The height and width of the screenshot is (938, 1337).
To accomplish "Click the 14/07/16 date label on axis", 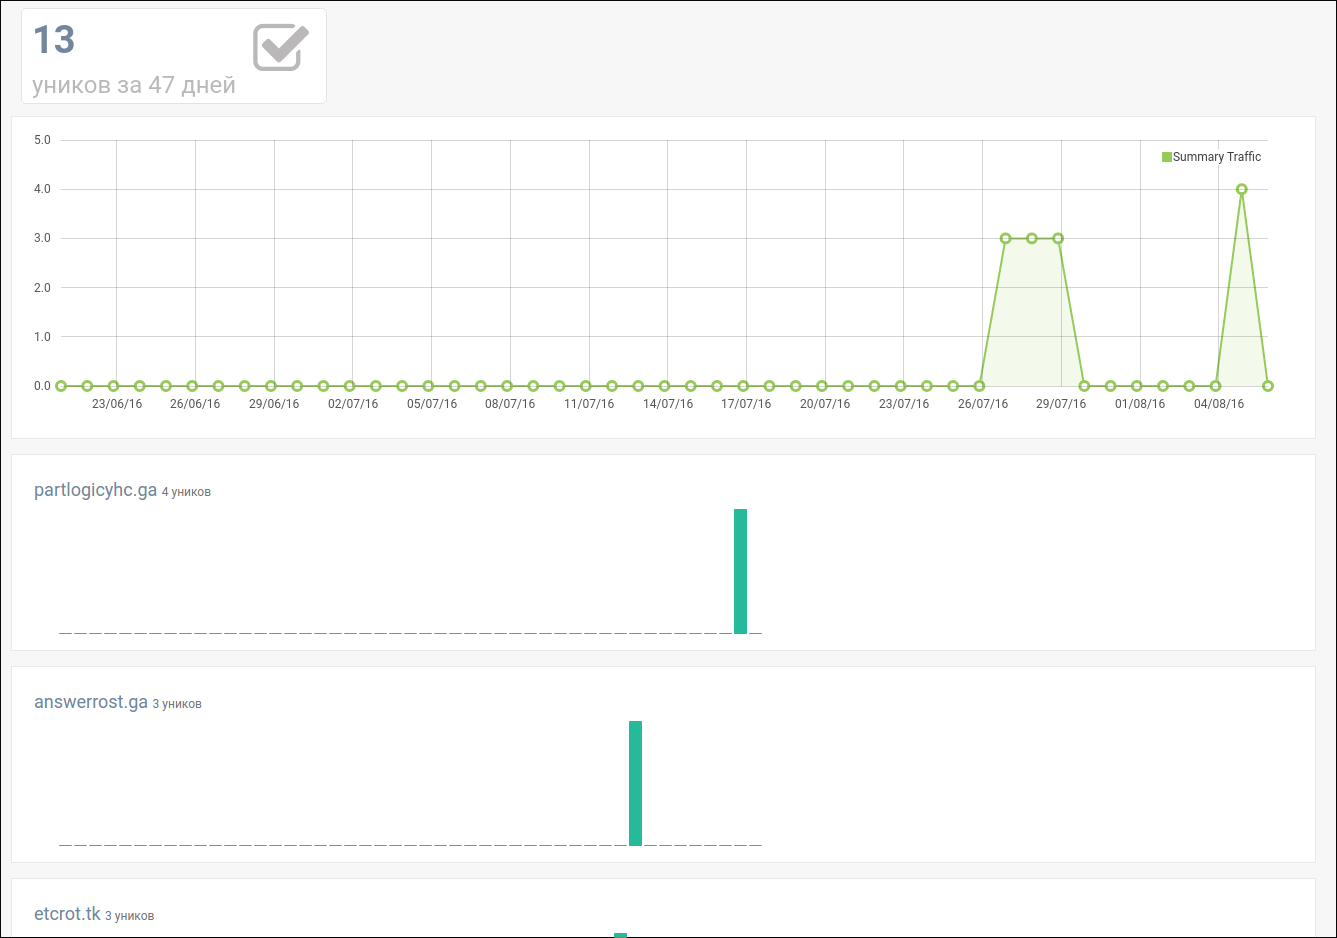I will point(668,404).
